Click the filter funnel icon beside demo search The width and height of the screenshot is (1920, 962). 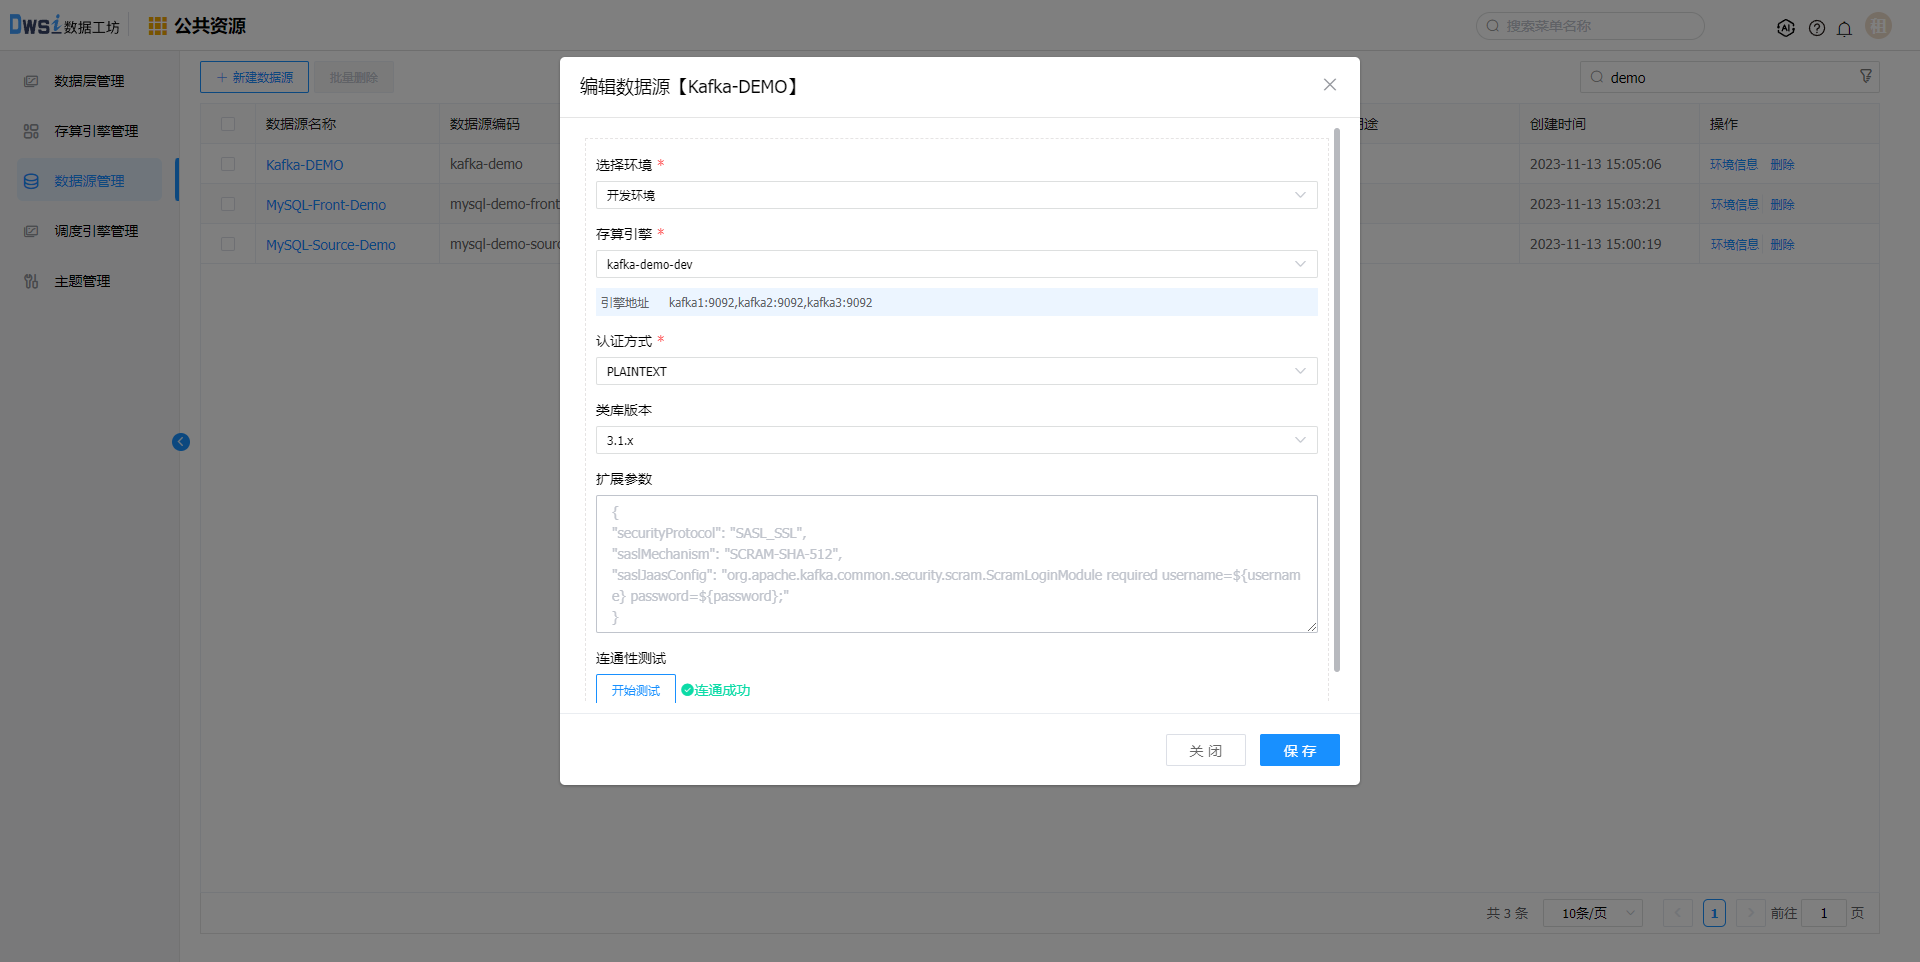click(1865, 77)
